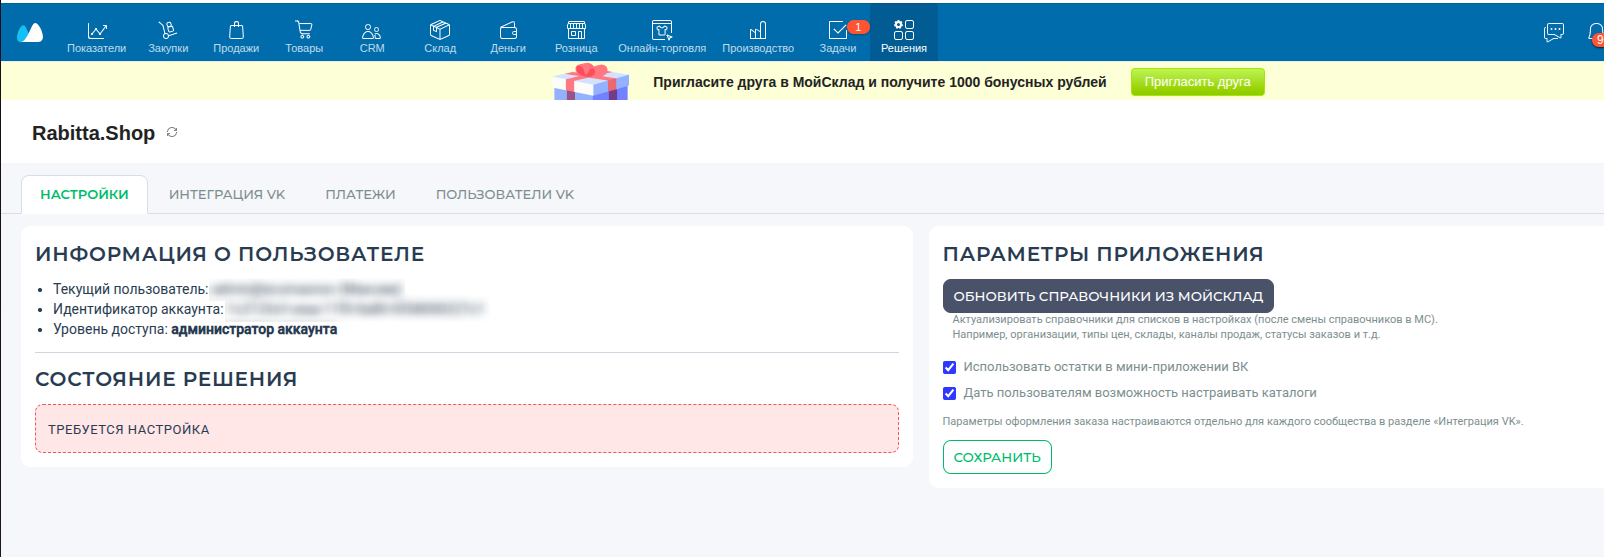Click the СОСТОЯНИЕ РЕШЕНИЯ heading
The width and height of the screenshot is (1604, 557).
(x=166, y=379)
